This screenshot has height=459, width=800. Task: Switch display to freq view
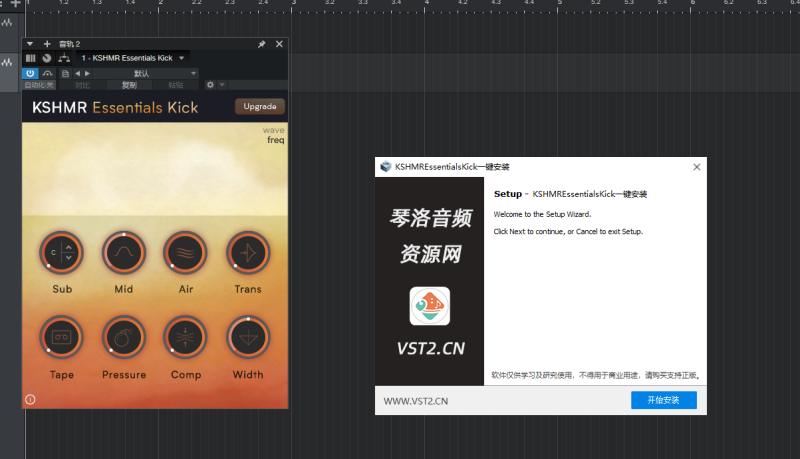[275, 140]
